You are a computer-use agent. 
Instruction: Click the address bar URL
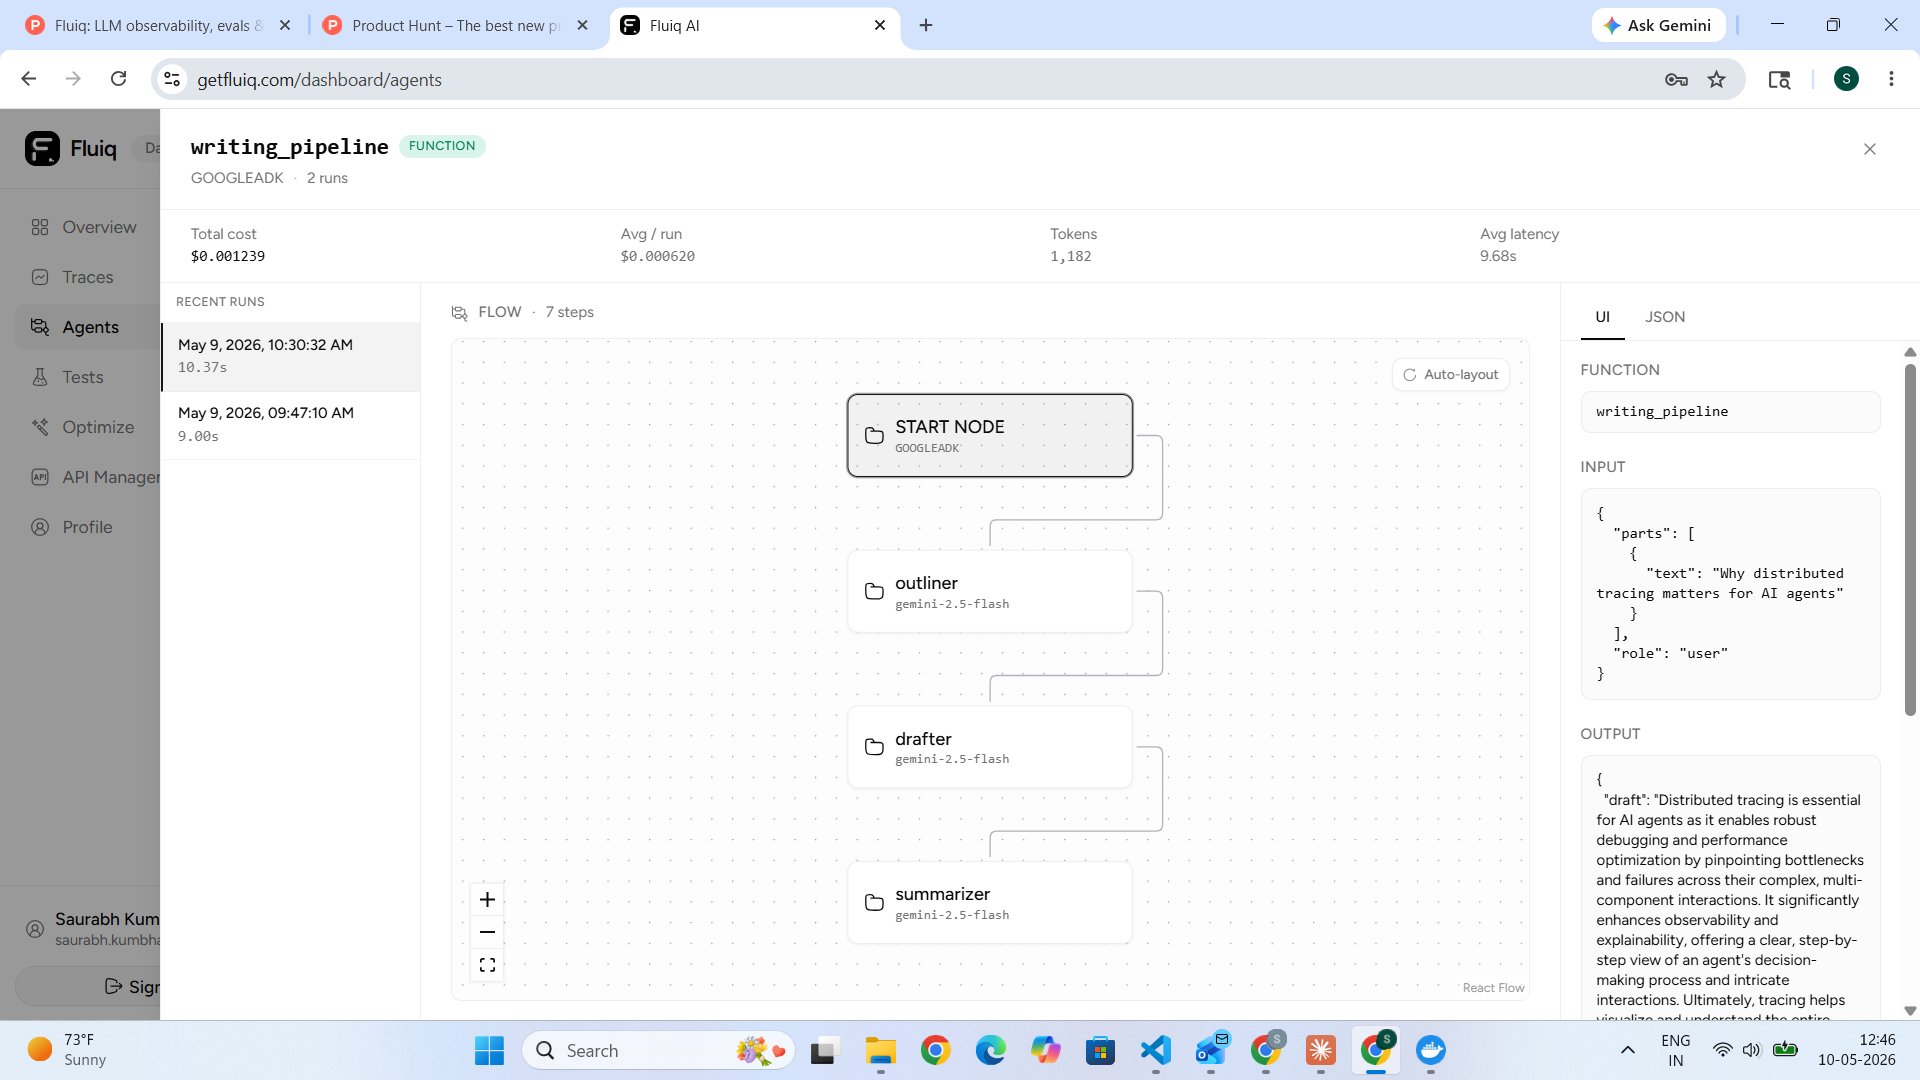pyautogui.click(x=319, y=80)
